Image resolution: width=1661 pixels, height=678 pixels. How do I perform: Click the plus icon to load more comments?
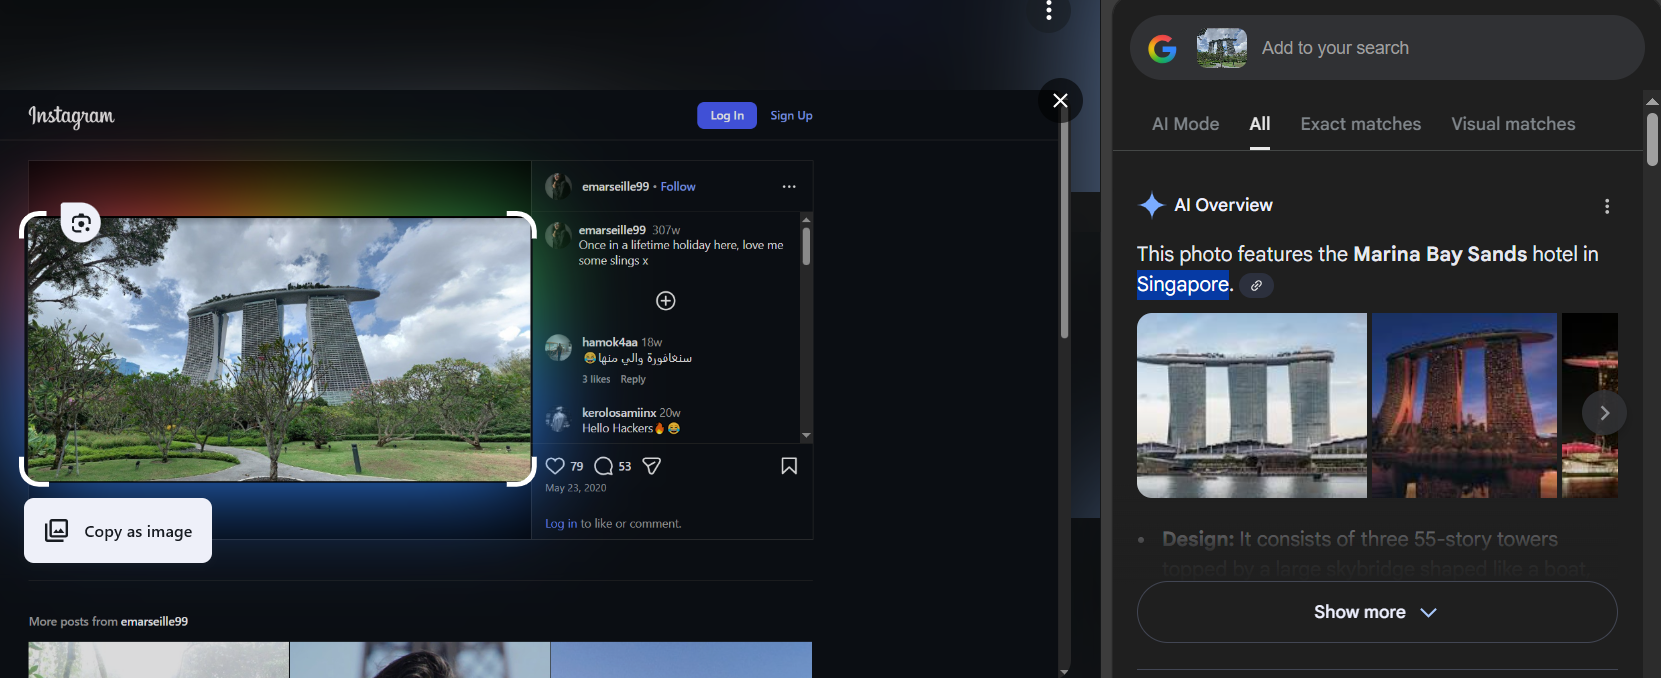[665, 301]
